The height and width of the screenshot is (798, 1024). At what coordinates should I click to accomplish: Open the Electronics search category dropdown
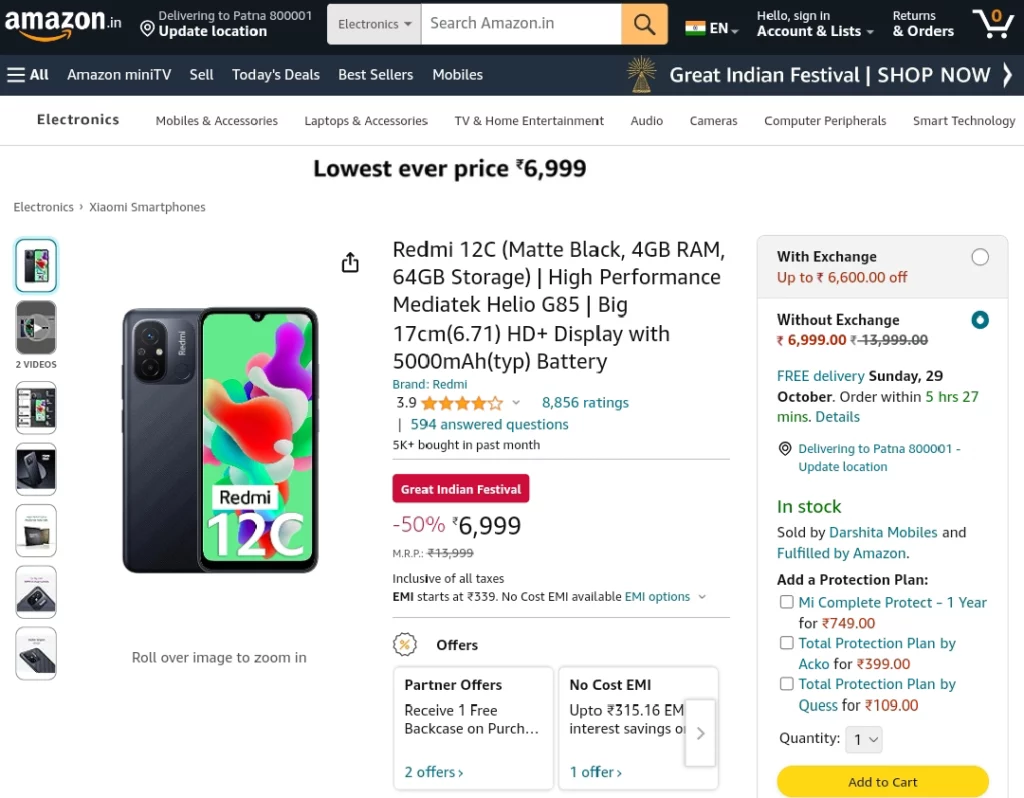[x=374, y=24]
